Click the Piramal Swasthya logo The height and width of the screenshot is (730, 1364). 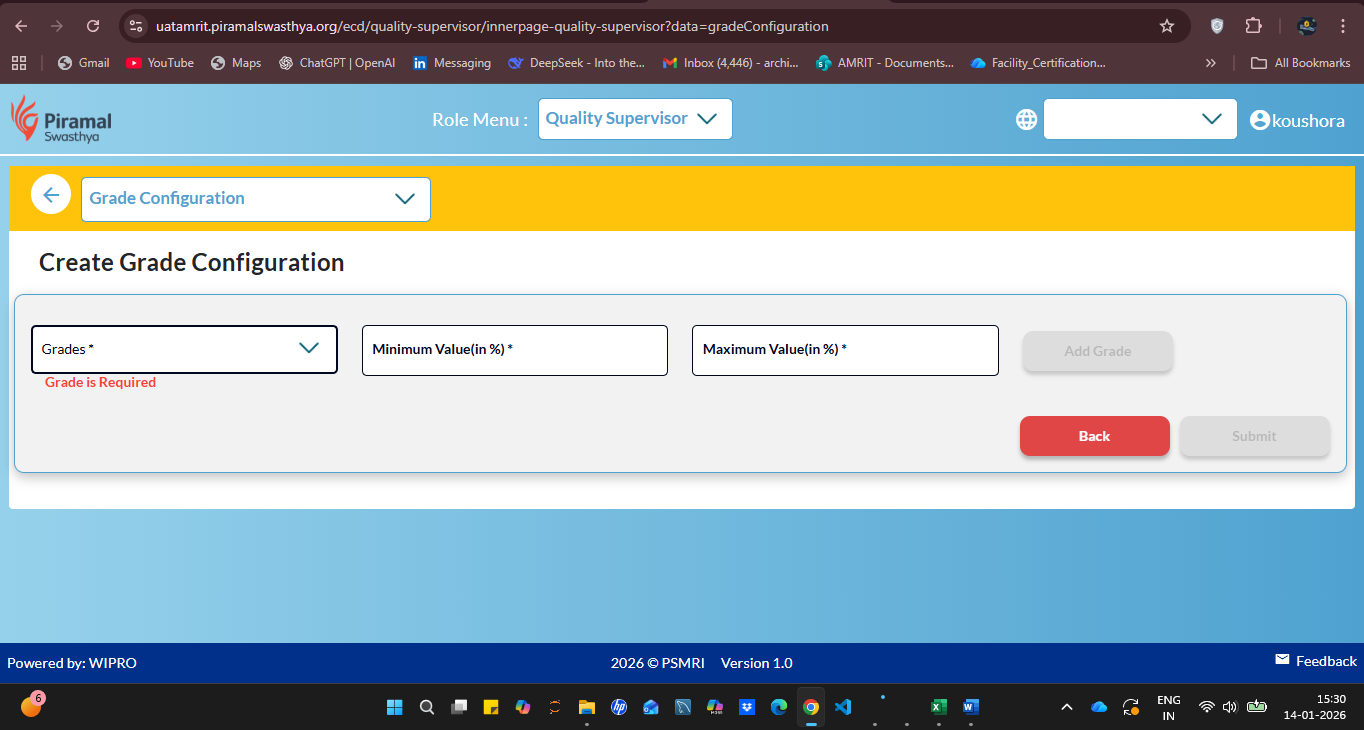tap(61, 119)
